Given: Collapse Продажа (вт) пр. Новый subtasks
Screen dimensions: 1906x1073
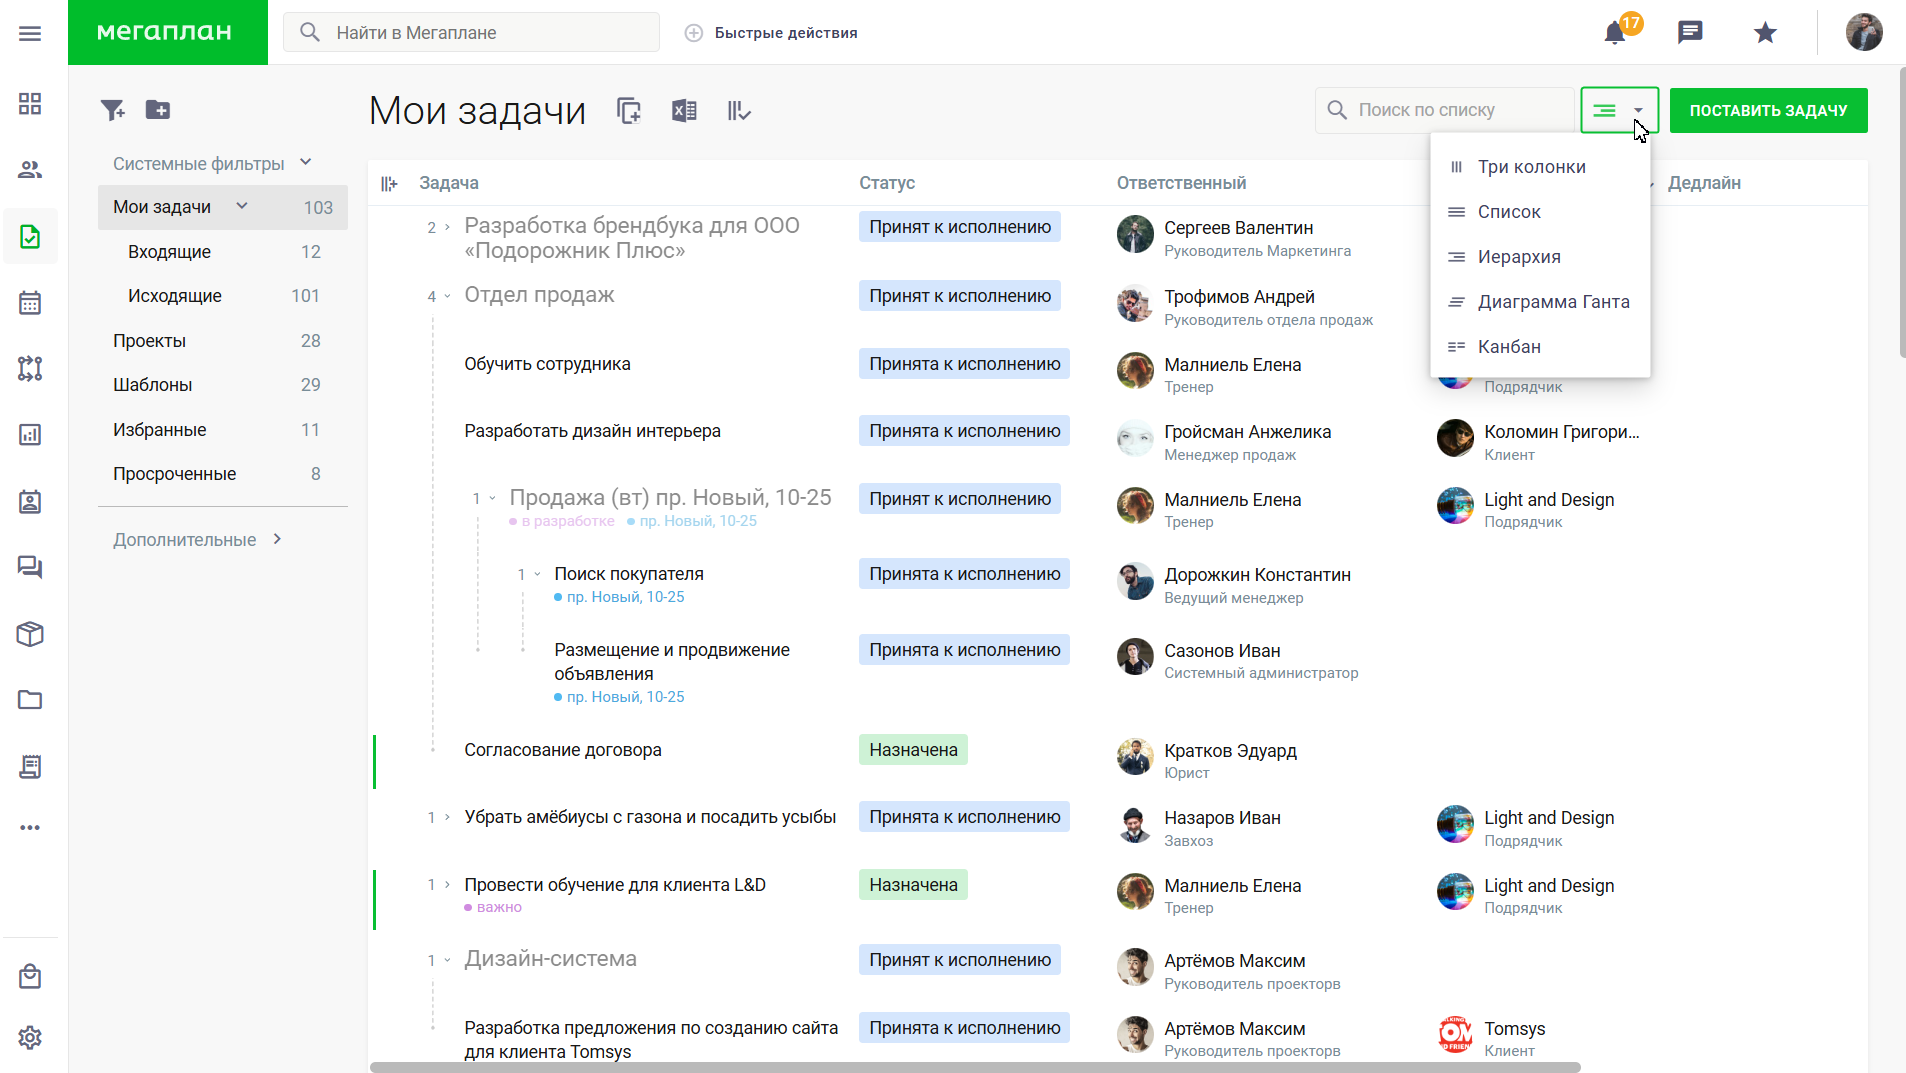Looking at the screenshot, I should (492, 498).
